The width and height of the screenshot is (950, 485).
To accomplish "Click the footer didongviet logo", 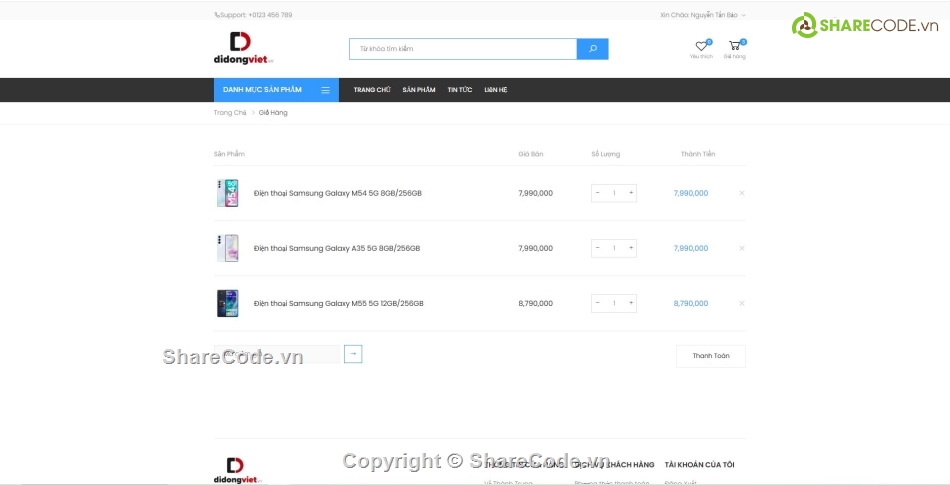I will tap(238, 471).
